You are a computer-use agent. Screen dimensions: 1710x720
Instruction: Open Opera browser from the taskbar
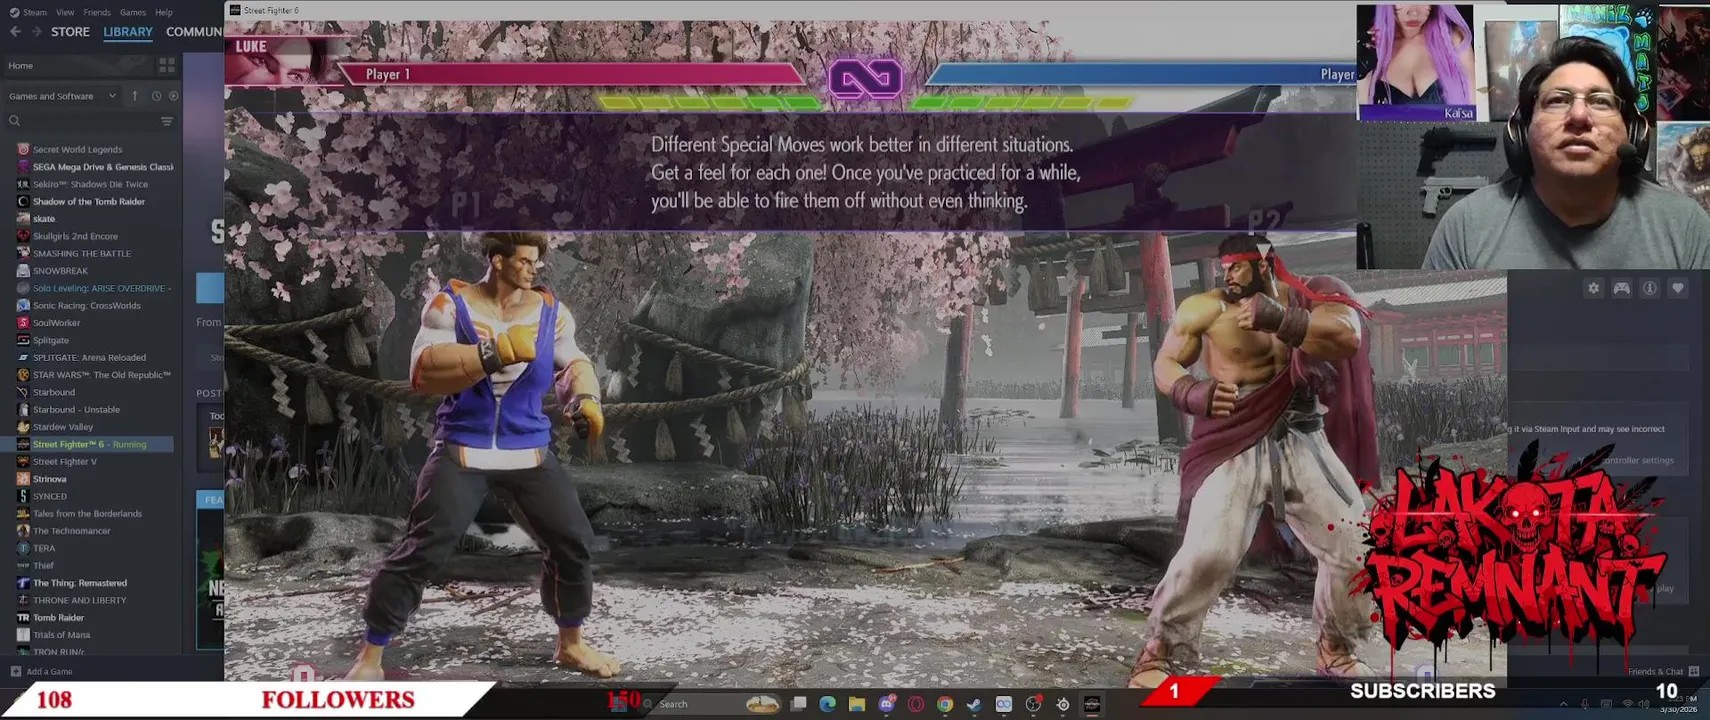915,704
